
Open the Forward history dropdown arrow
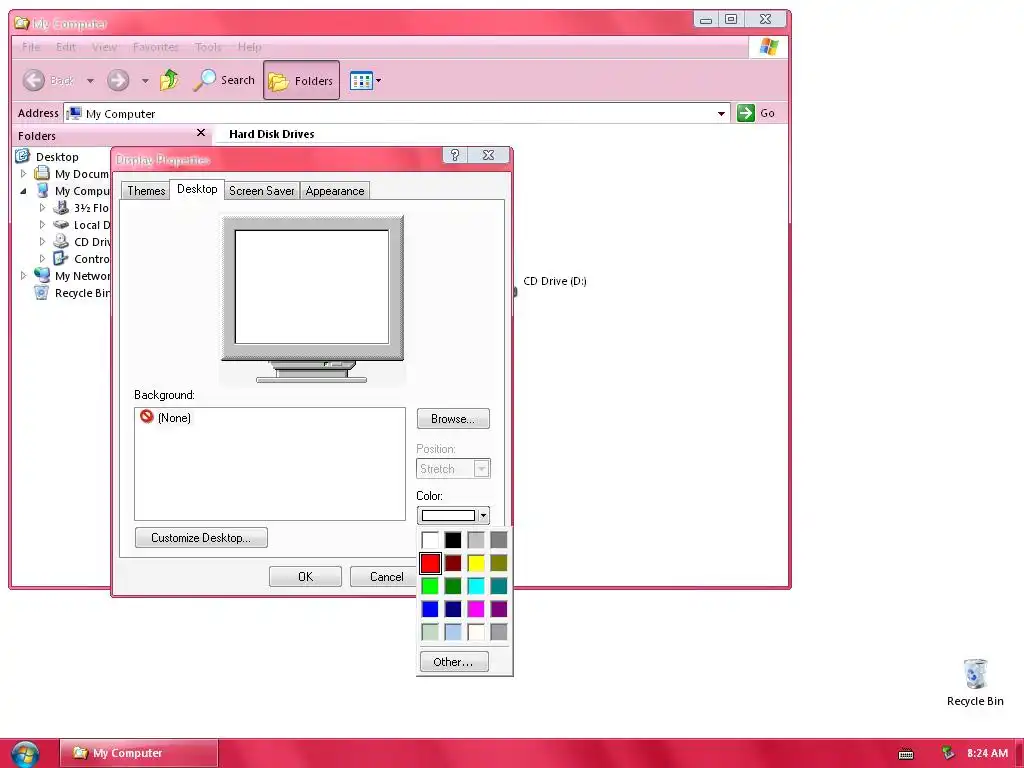(145, 81)
